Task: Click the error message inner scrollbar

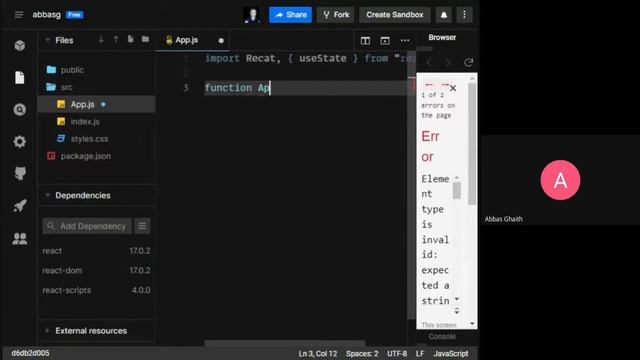Action: coord(457,190)
